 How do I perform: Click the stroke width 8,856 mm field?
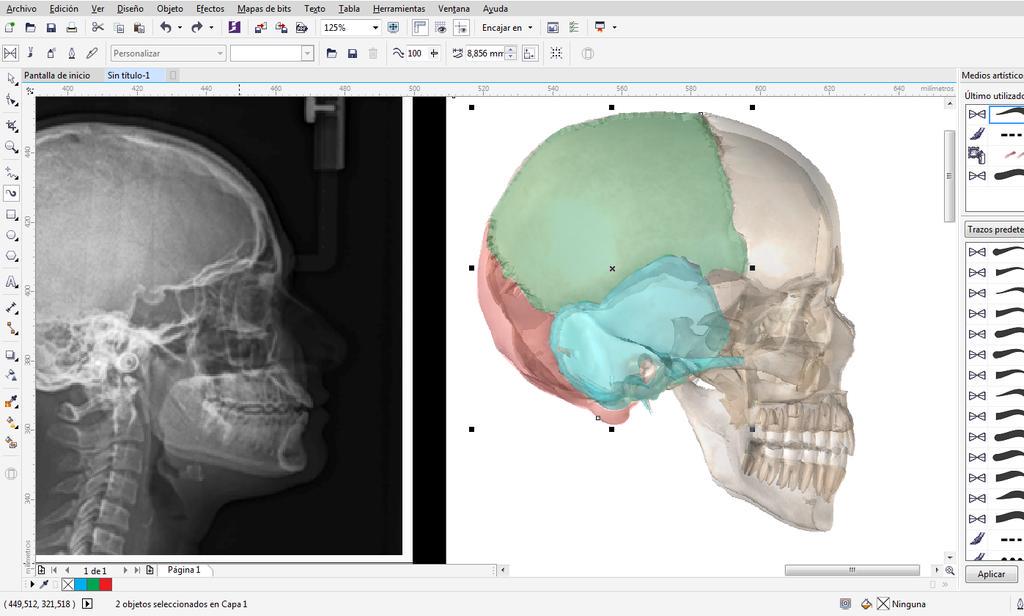pos(485,53)
